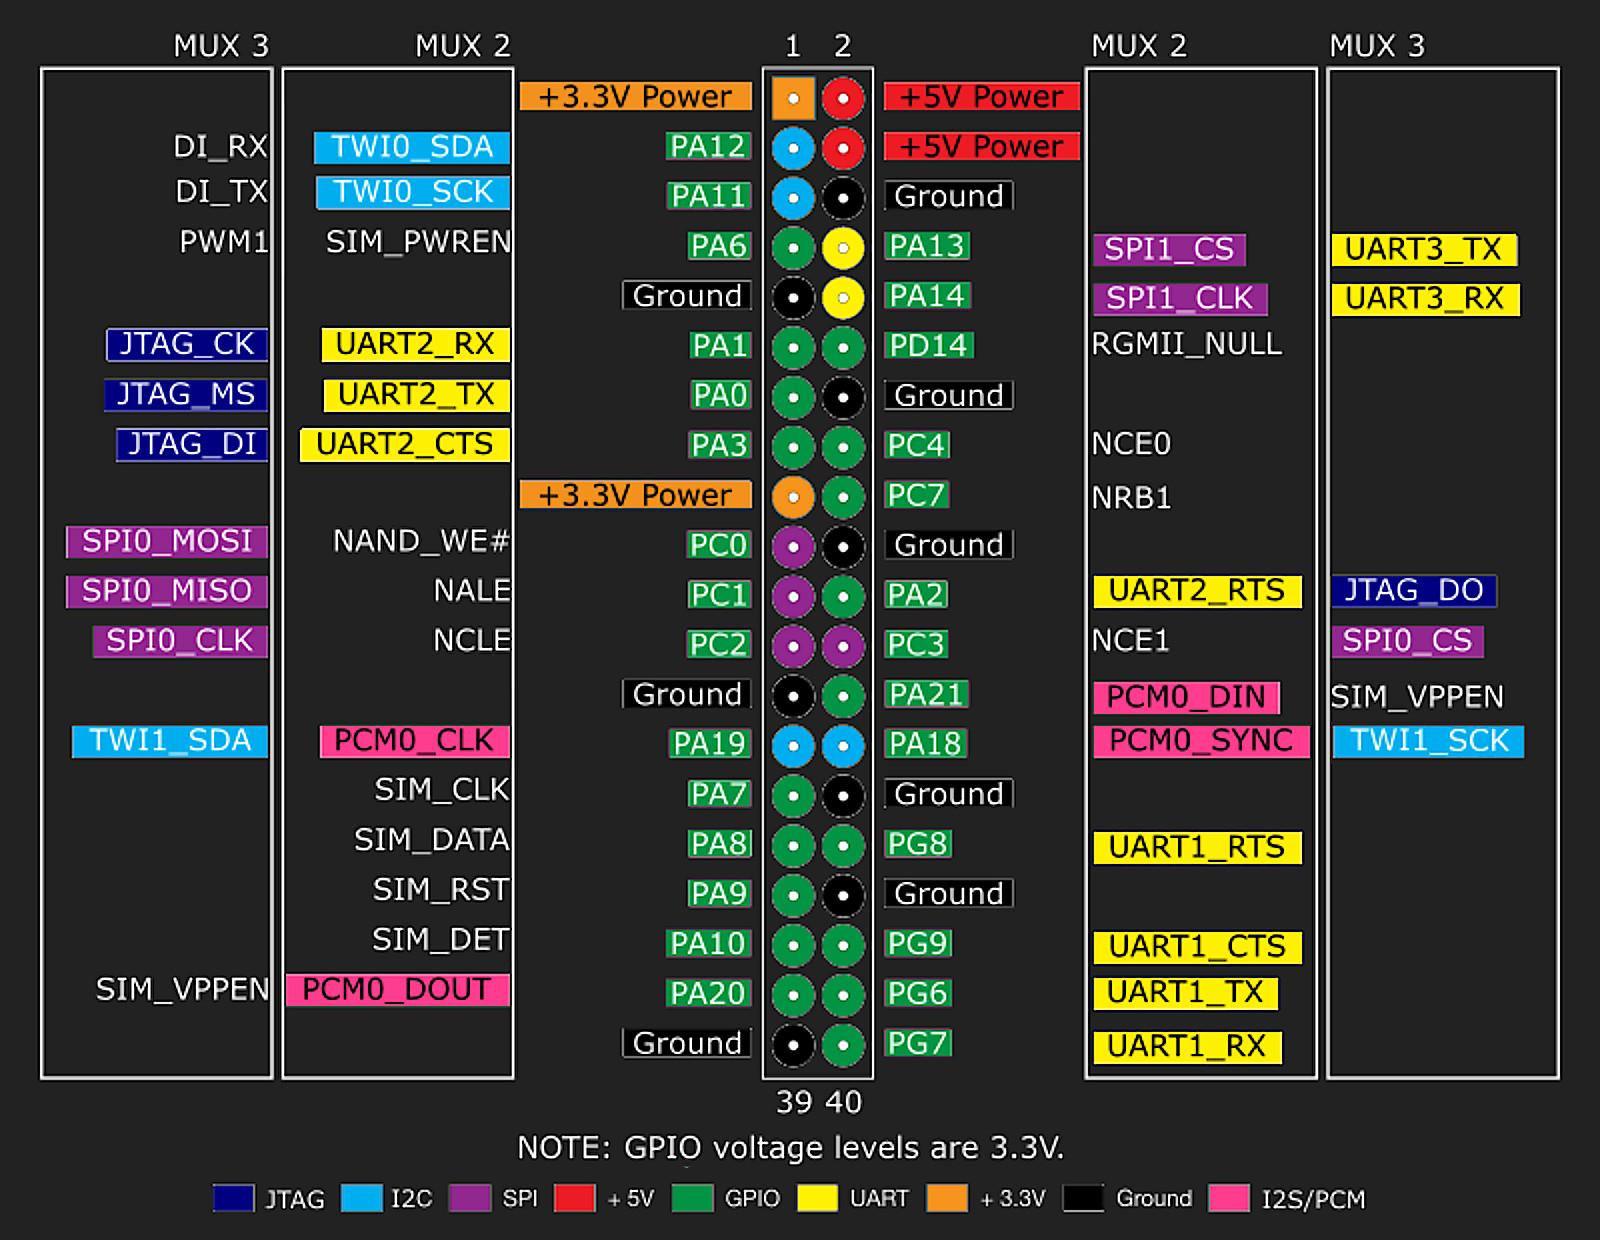Screen dimensions: 1600x1240
Task: Click the JTAG_MS label
Action: tap(186, 394)
